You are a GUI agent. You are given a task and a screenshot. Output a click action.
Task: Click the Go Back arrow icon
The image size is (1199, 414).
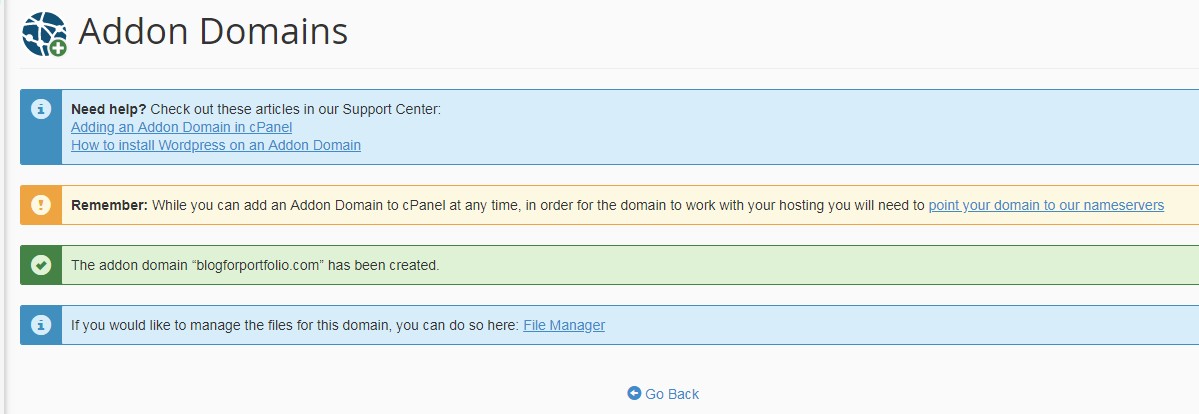click(634, 393)
